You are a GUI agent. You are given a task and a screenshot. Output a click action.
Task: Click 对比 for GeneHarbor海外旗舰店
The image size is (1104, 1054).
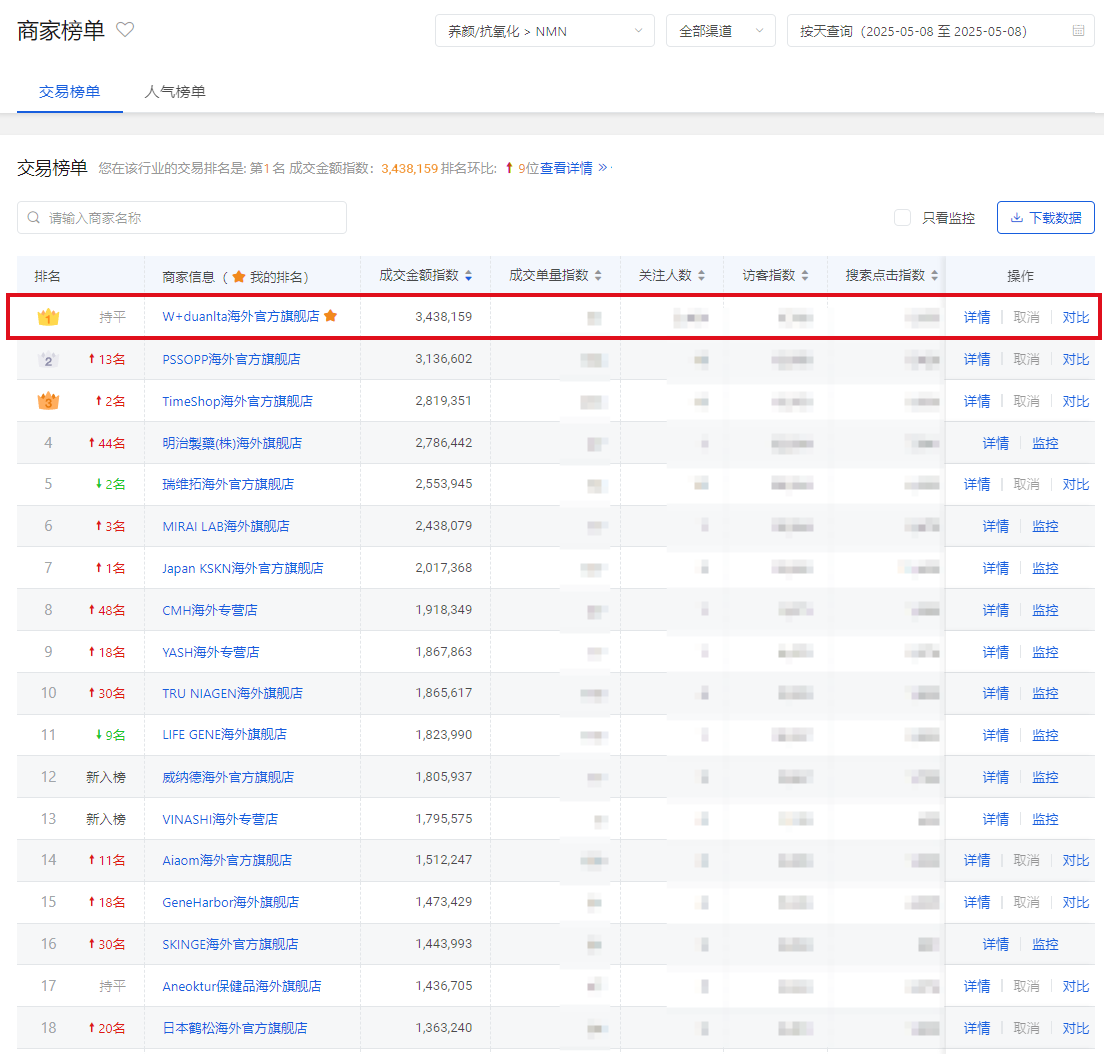[1076, 903]
